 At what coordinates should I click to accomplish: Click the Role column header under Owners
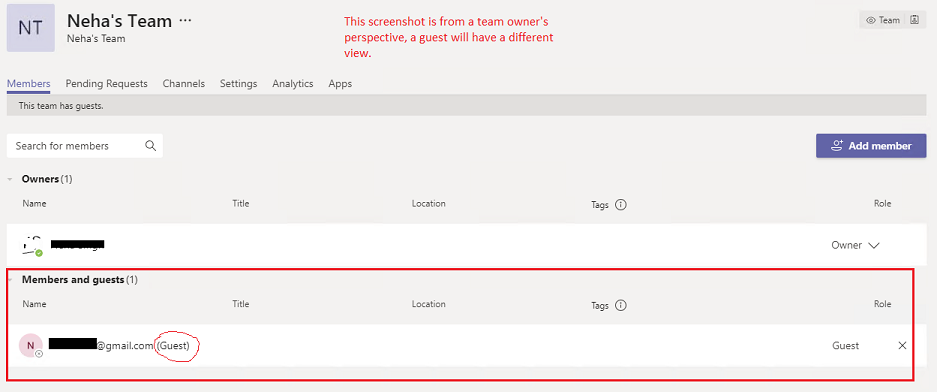click(882, 204)
